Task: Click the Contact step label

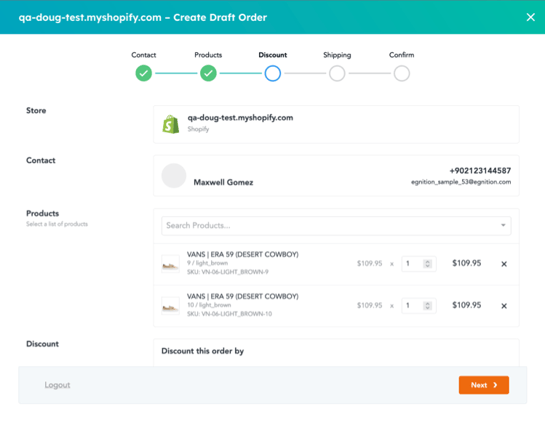Action: pyautogui.click(x=144, y=55)
